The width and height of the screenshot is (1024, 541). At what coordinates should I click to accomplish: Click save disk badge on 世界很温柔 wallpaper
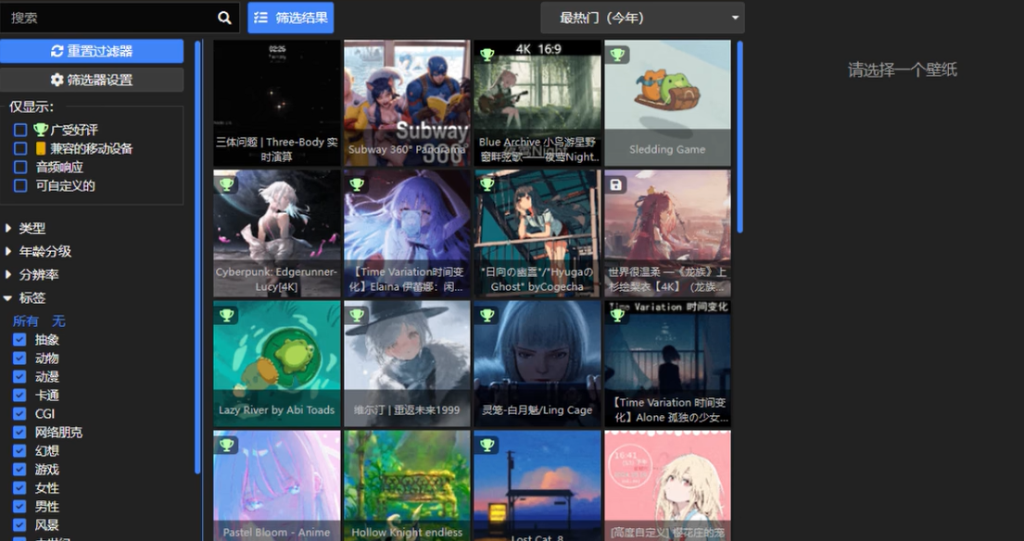pyautogui.click(x=617, y=185)
